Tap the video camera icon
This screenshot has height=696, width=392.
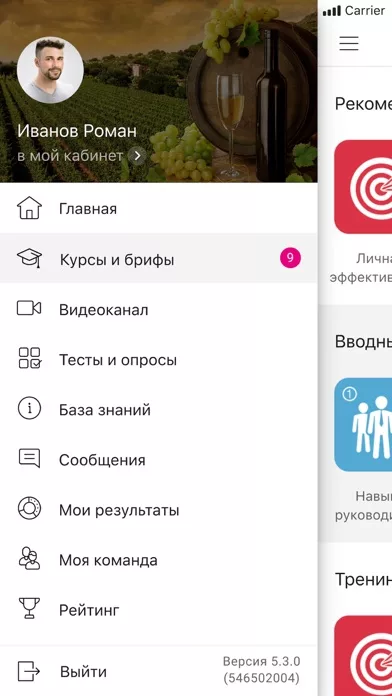pos(29,308)
